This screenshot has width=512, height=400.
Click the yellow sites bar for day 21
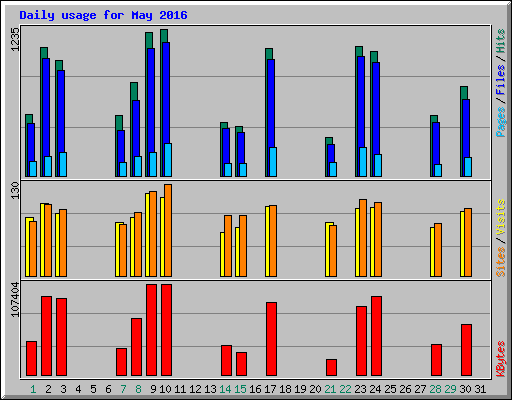click(327, 249)
